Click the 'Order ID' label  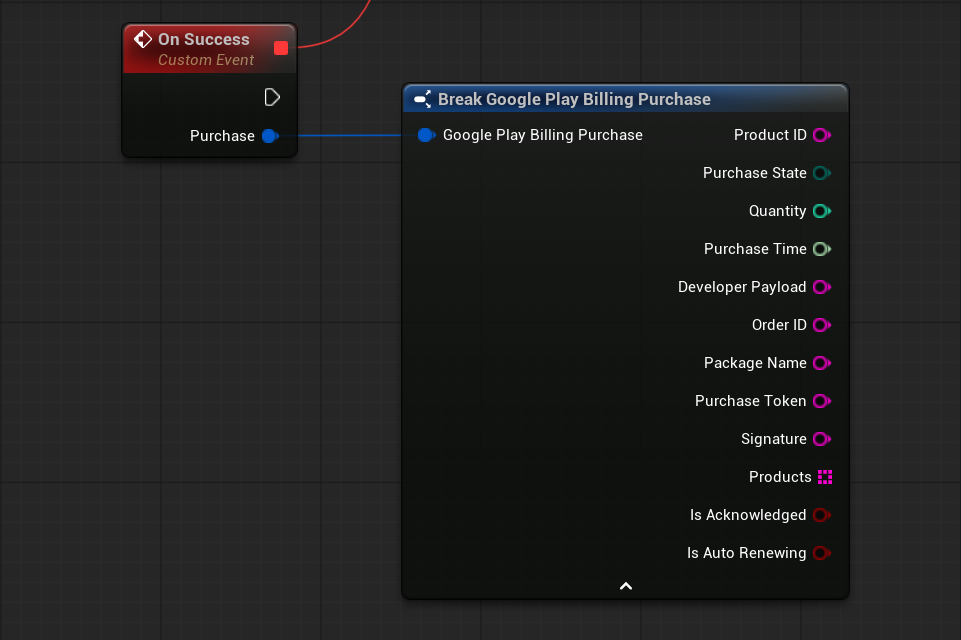[x=779, y=325]
